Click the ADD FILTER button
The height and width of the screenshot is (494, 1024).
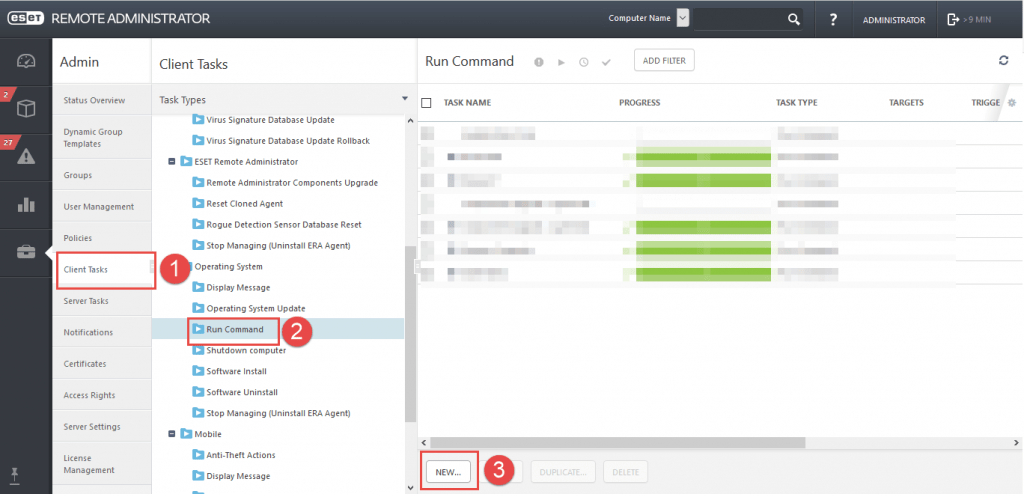pyautogui.click(x=664, y=60)
